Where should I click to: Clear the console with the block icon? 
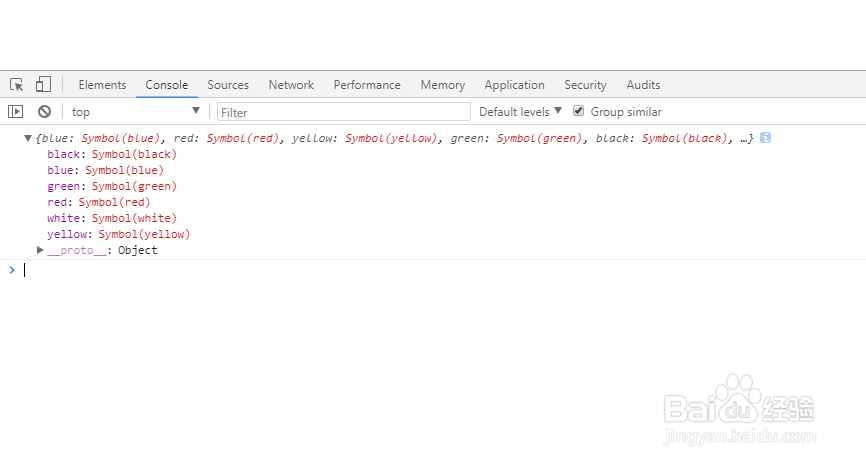(x=44, y=112)
